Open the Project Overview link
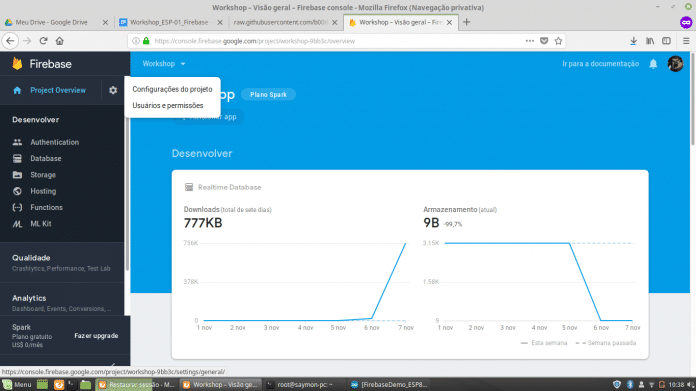696x391 pixels. tap(58, 90)
